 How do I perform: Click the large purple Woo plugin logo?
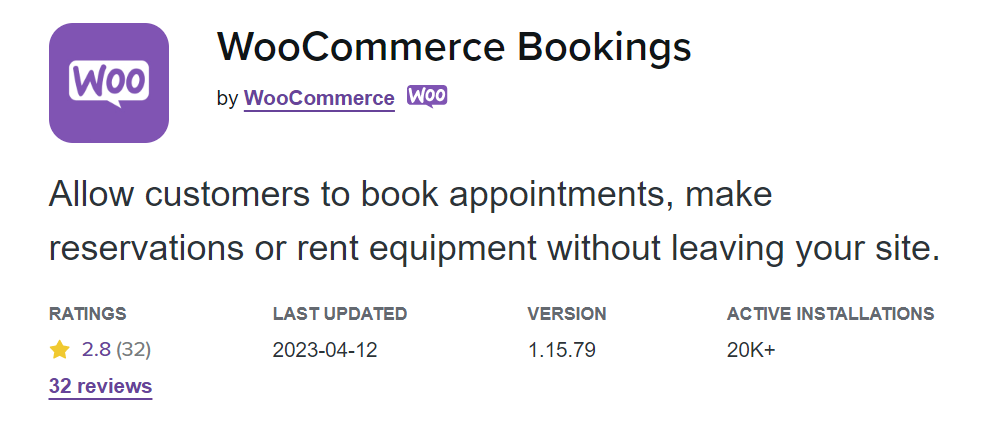109,83
